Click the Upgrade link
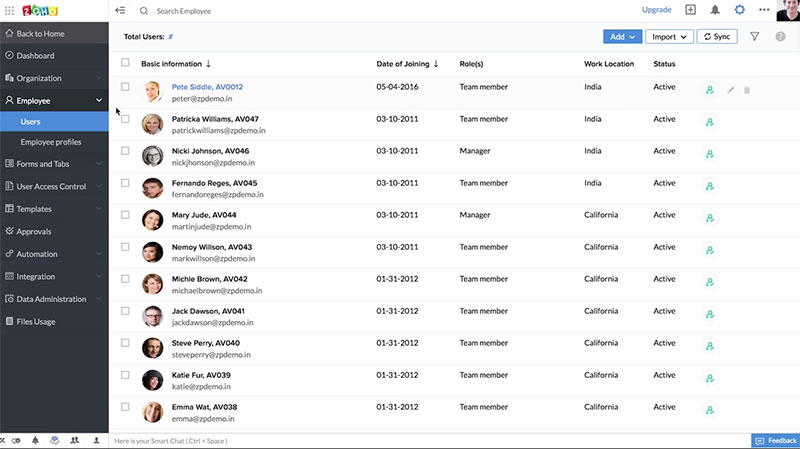800x449 pixels. (x=656, y=10)
